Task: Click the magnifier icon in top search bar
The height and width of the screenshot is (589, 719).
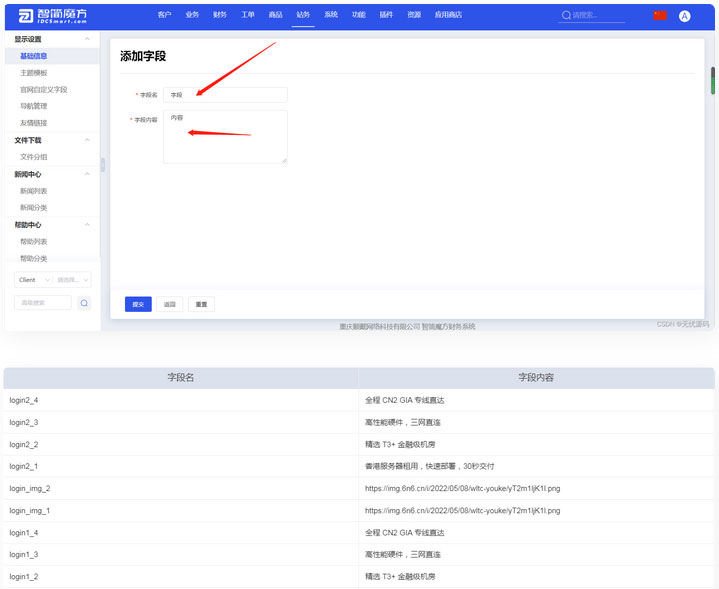Action: click(x=566, y=16)
